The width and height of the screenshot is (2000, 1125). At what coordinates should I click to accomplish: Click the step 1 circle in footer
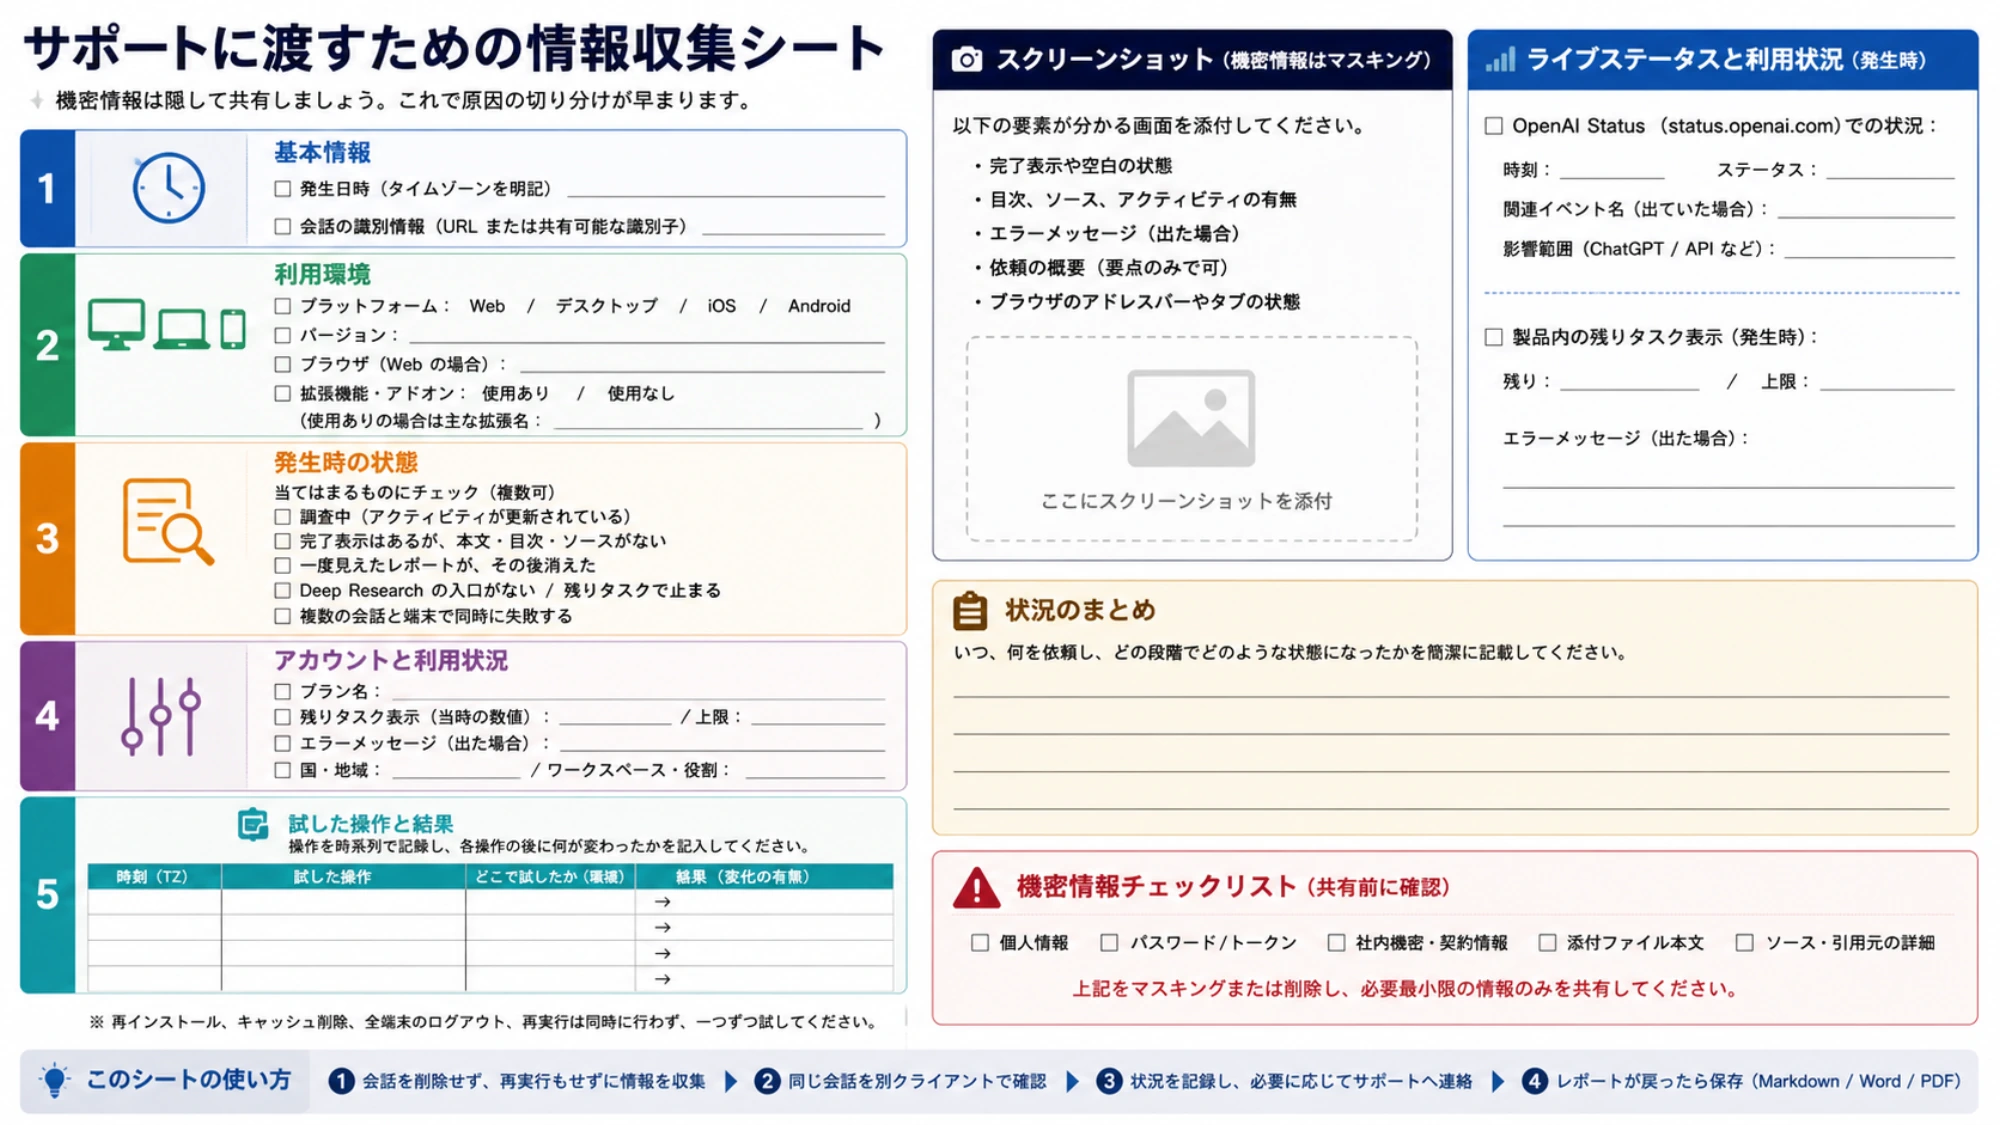[341, 1081]
